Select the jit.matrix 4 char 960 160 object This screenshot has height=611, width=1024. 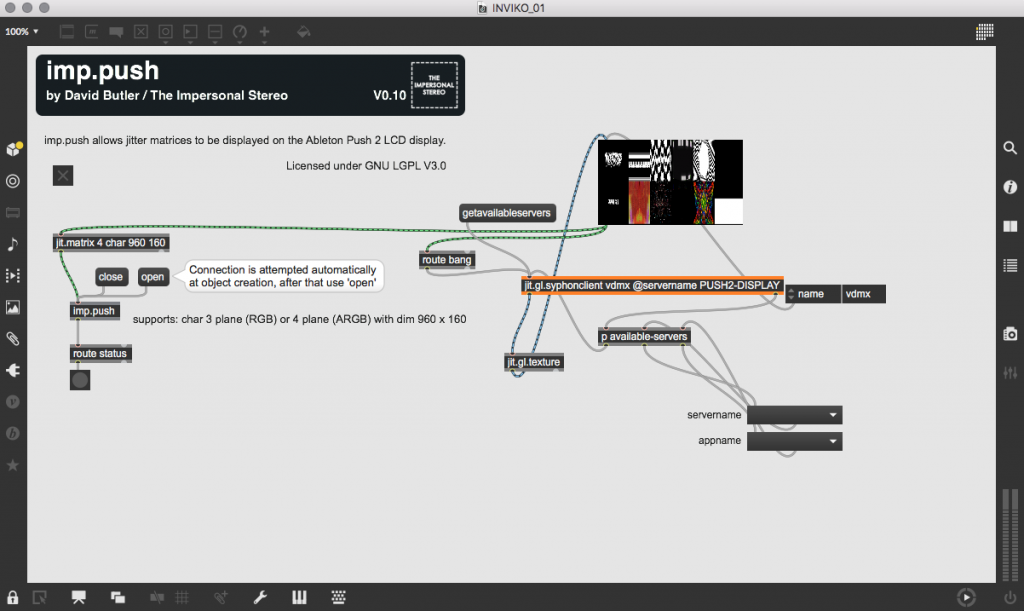click(111, 243)
